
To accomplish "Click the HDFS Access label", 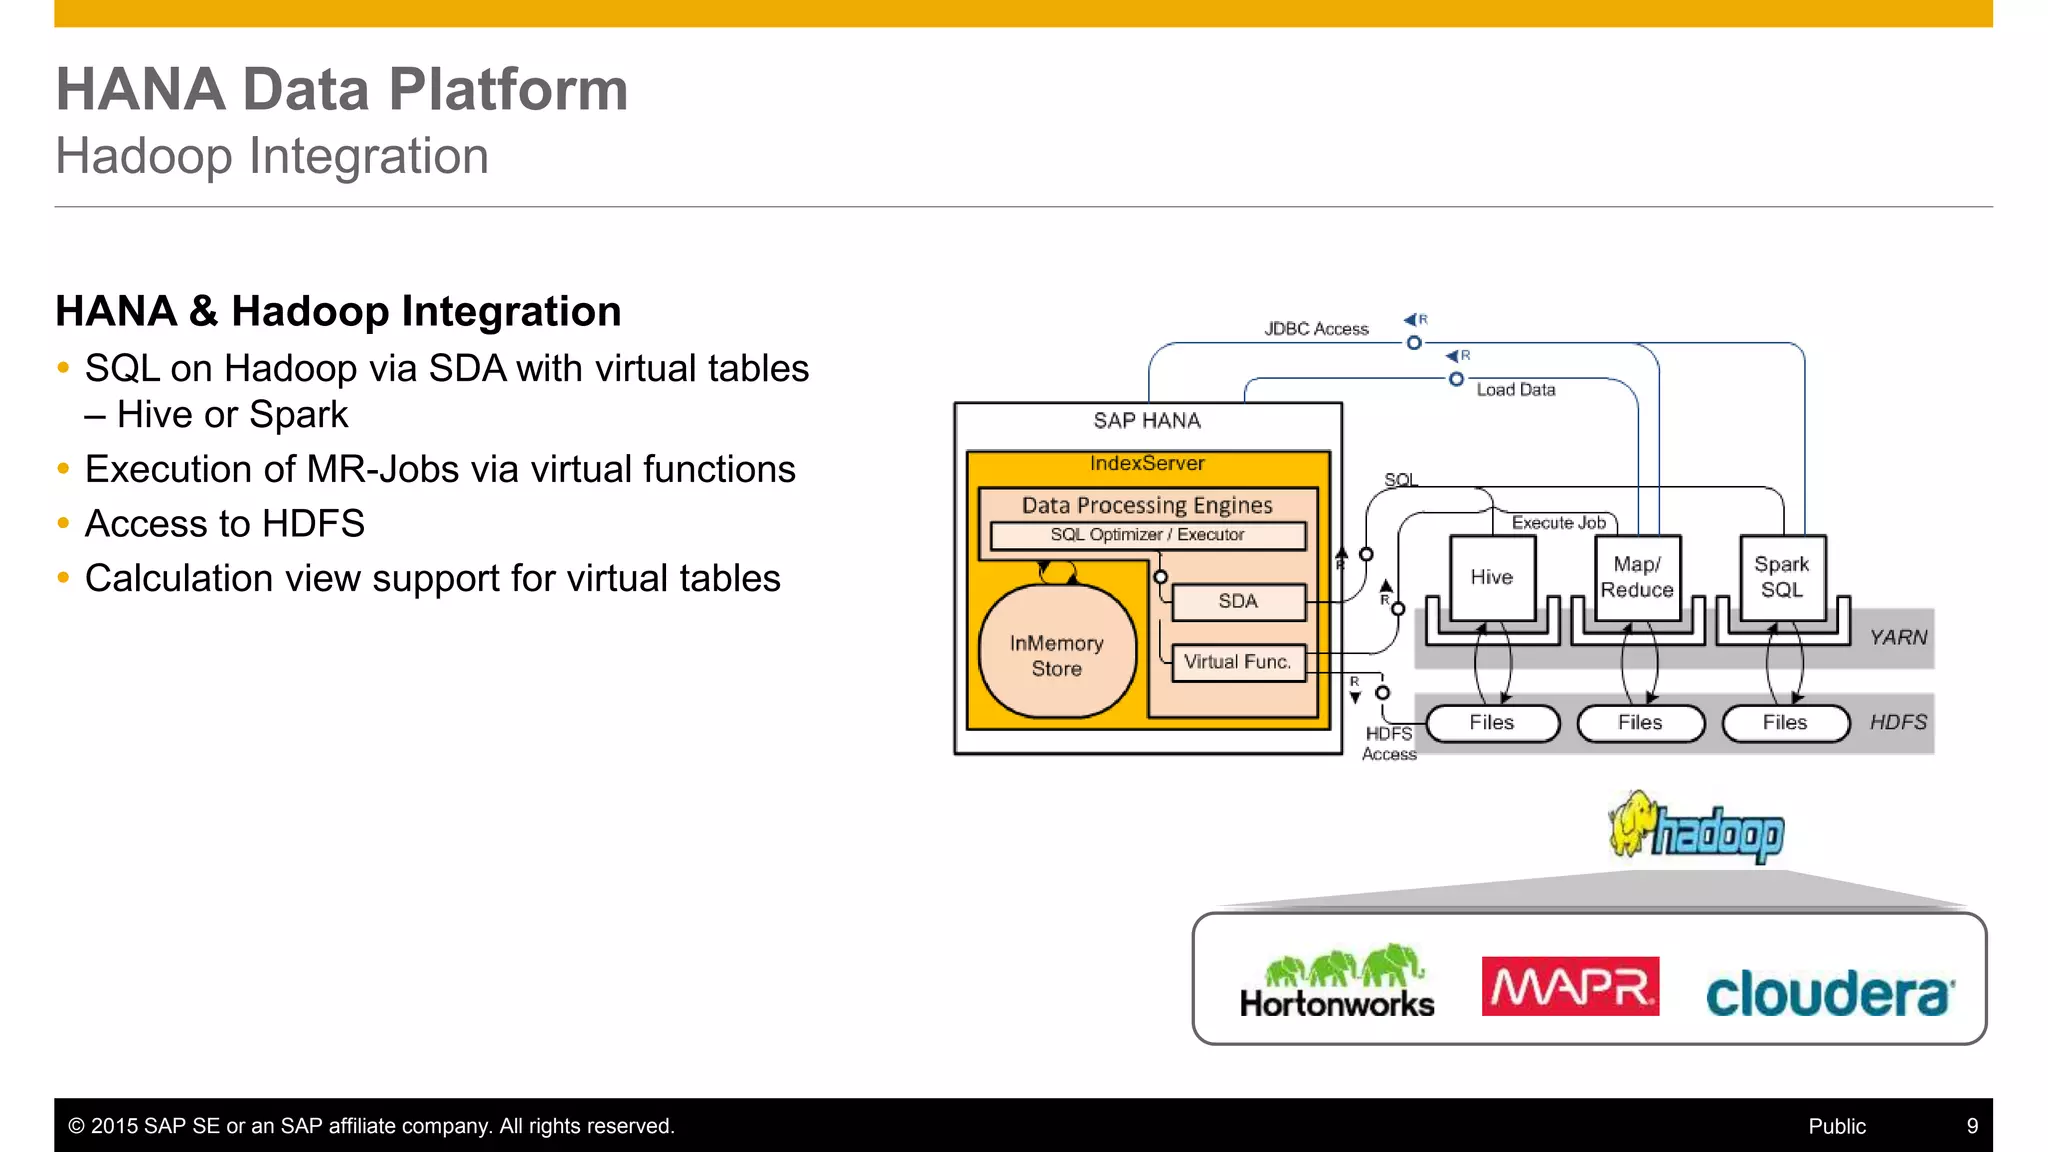I will [x=1389, y=744].
